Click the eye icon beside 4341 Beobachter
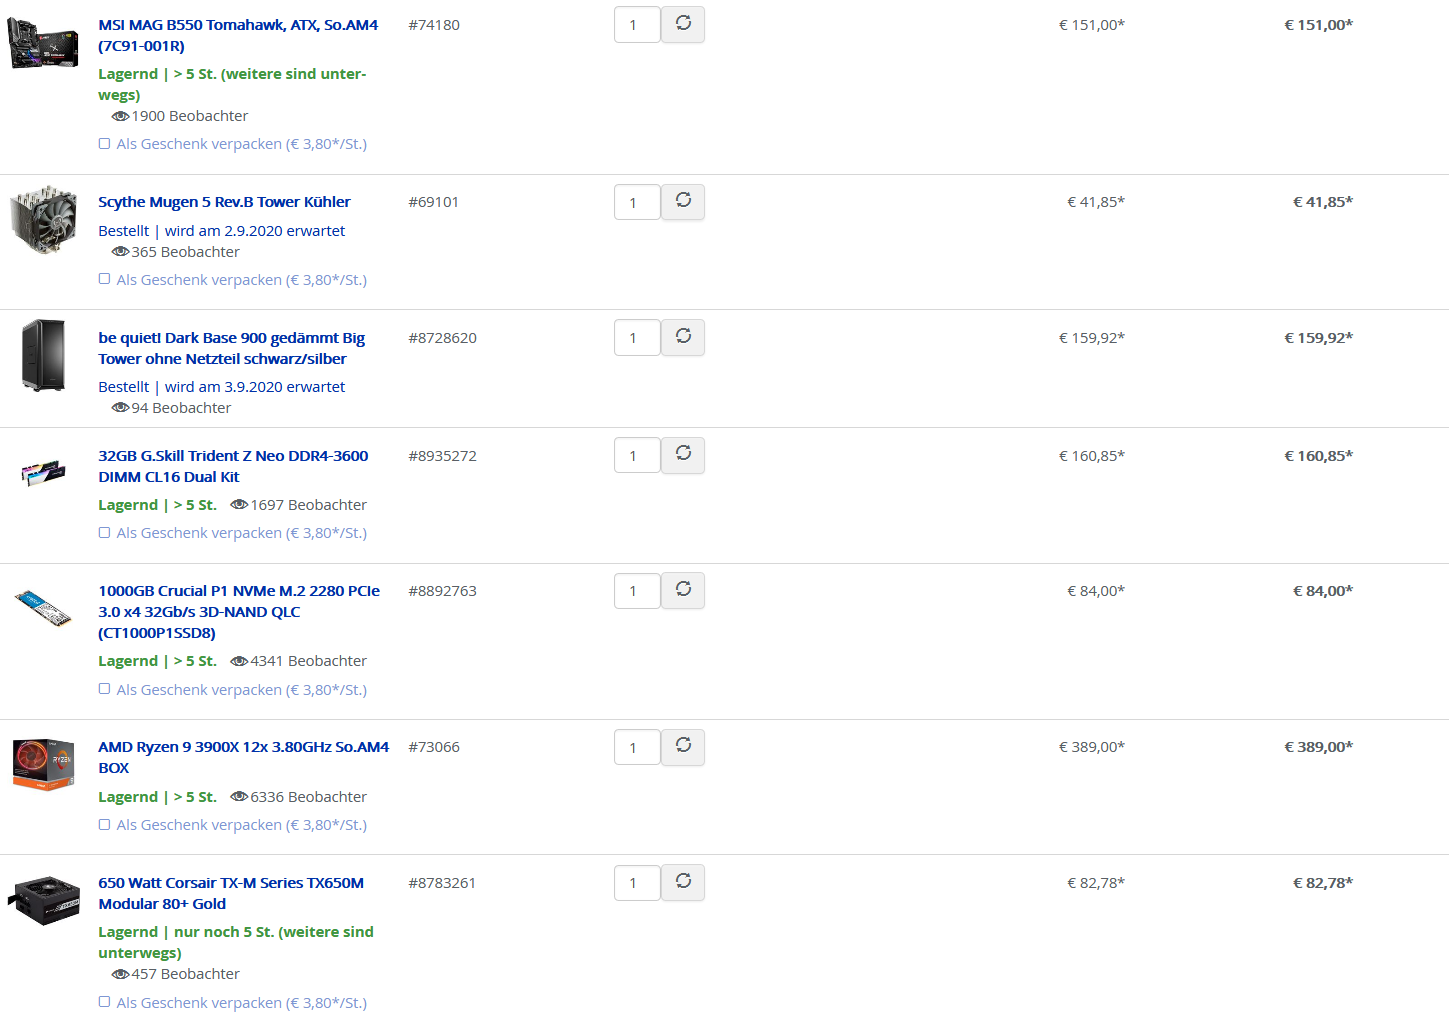Screen dimensions: 1449x1018 tap(239, 661)
